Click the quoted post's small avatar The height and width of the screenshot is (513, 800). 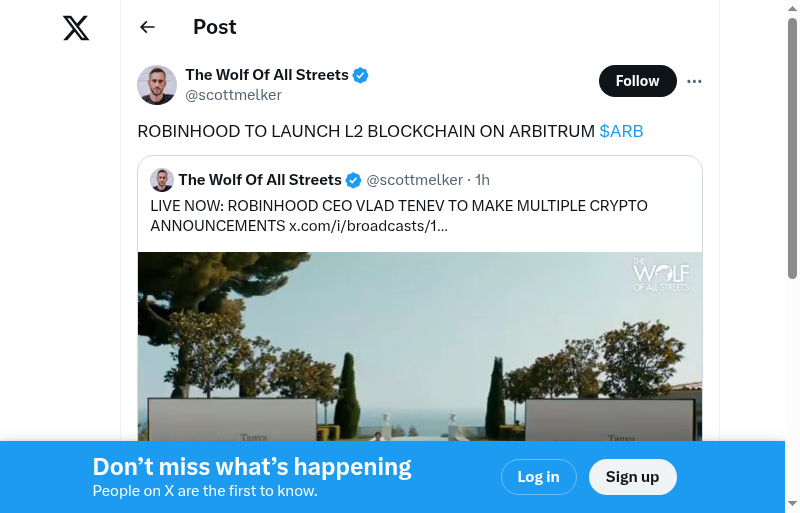pyautogui.click(x=162, y=180)
